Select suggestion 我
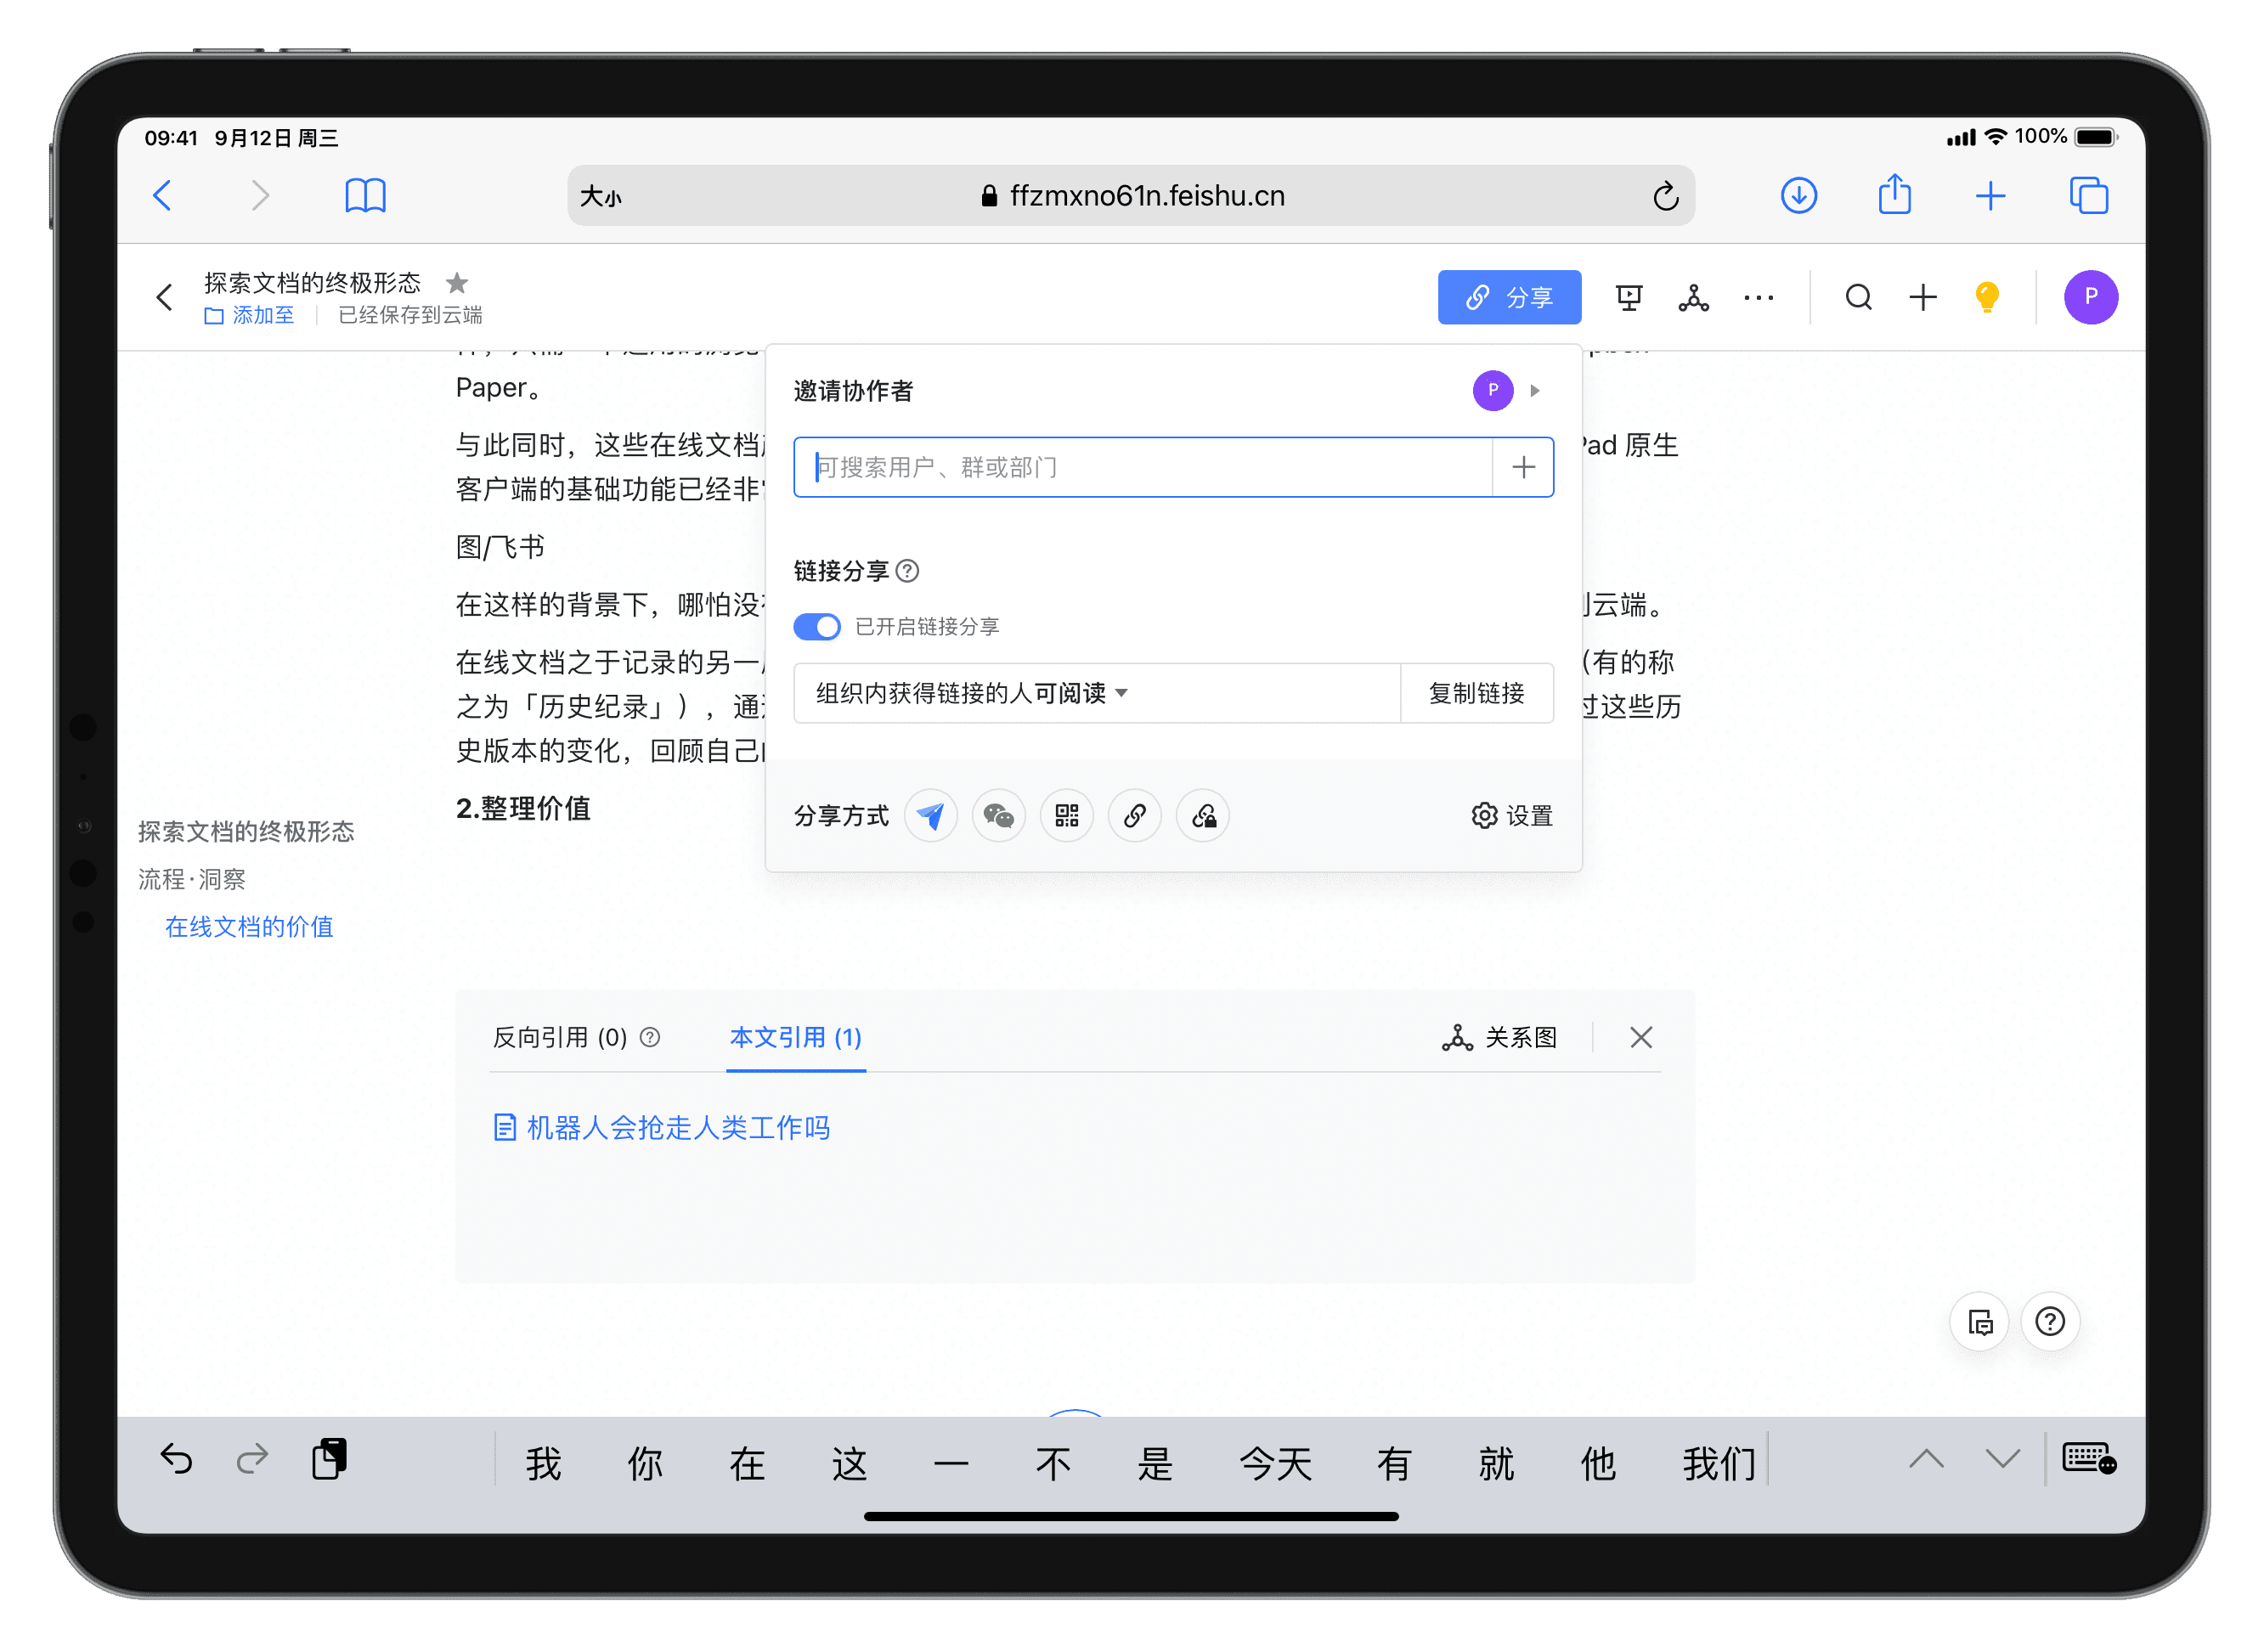 tap(543, 1464)
